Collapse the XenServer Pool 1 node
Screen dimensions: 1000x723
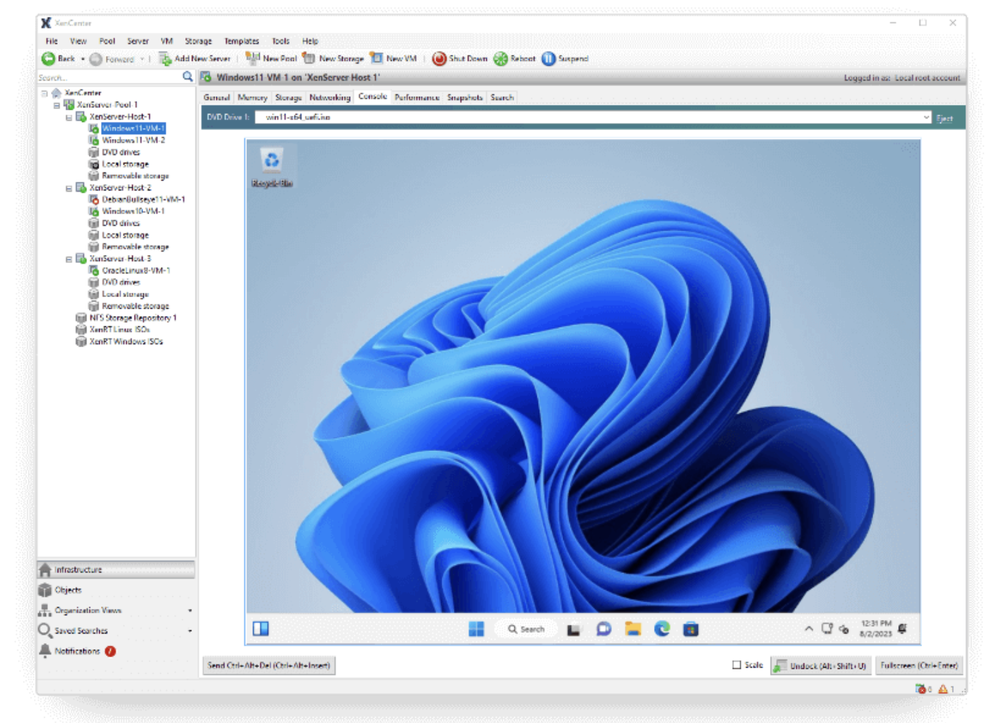[x=57, y=105]
